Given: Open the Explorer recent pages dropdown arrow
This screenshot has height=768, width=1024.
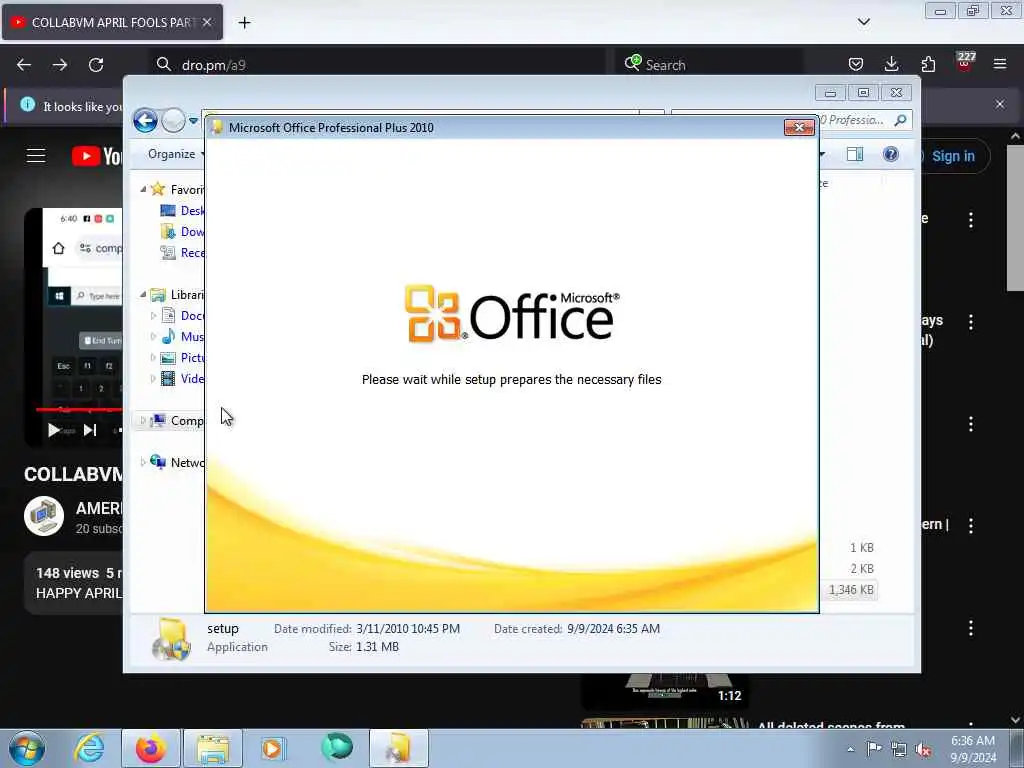Looking at the screenshot, I should tap(193, 121).
